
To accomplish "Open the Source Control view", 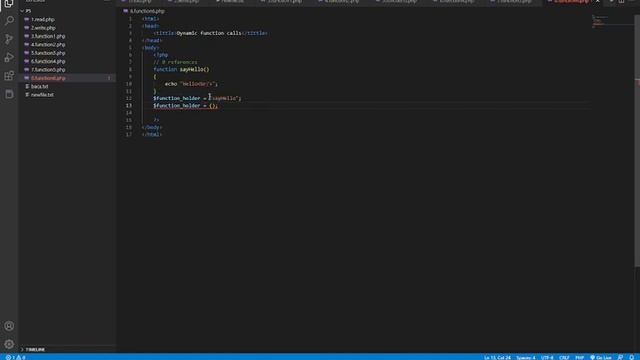I will [x=9, y=39].
